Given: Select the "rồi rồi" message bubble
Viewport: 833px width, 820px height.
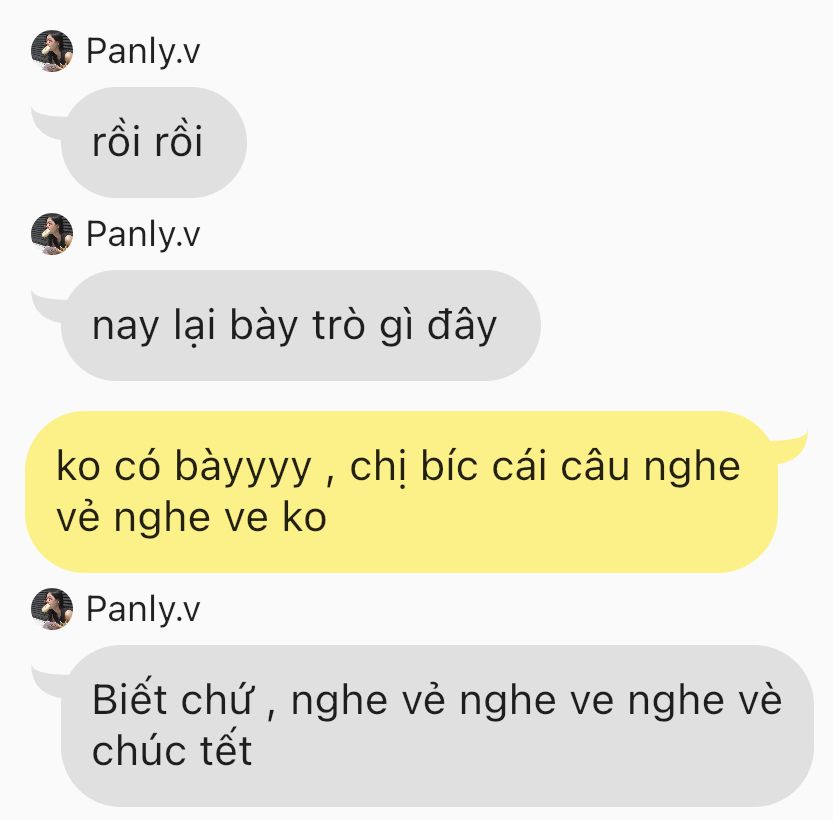Looking at the screenshot, I should (x=154, y=142).
